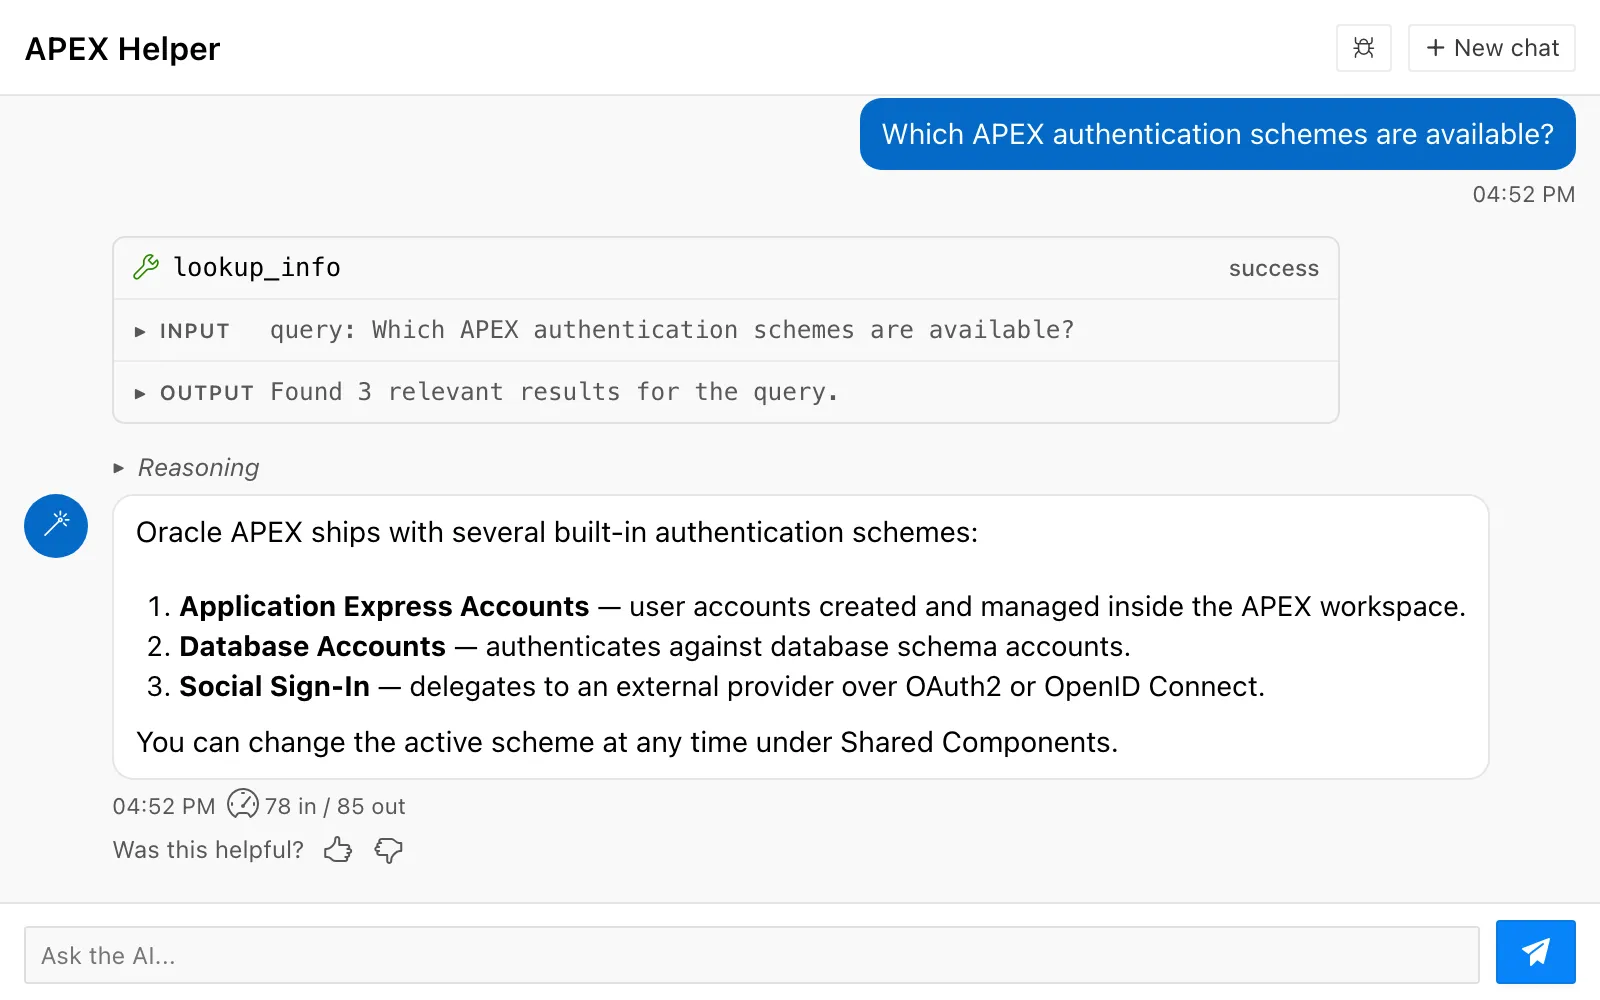Click the APEX Helper title
Image resolution: width=1600 pixels, height=1000 pixels.
click(x=123, y=48)
